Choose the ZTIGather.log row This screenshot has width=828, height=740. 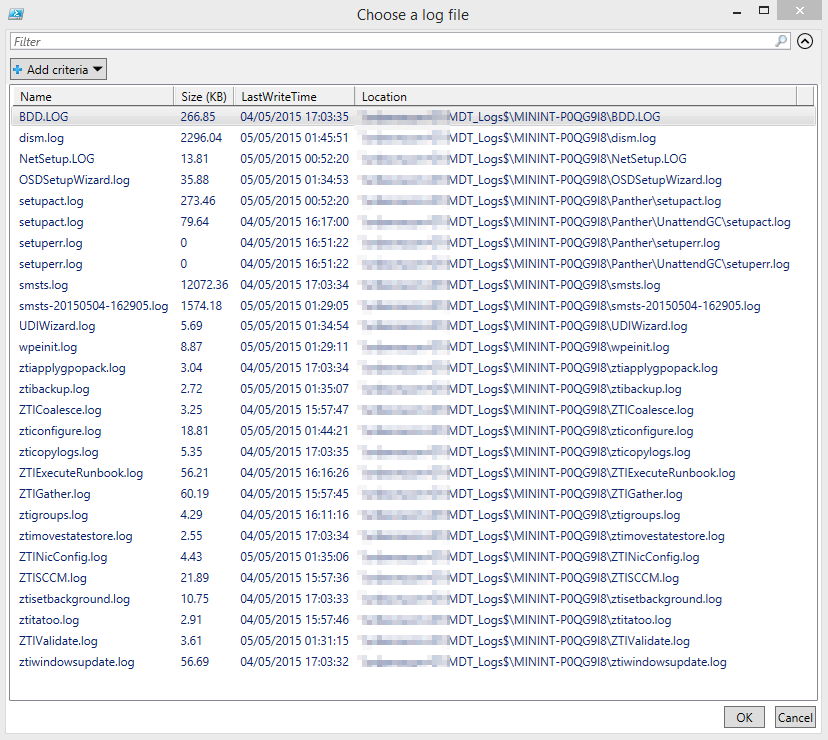pos(55,494)
